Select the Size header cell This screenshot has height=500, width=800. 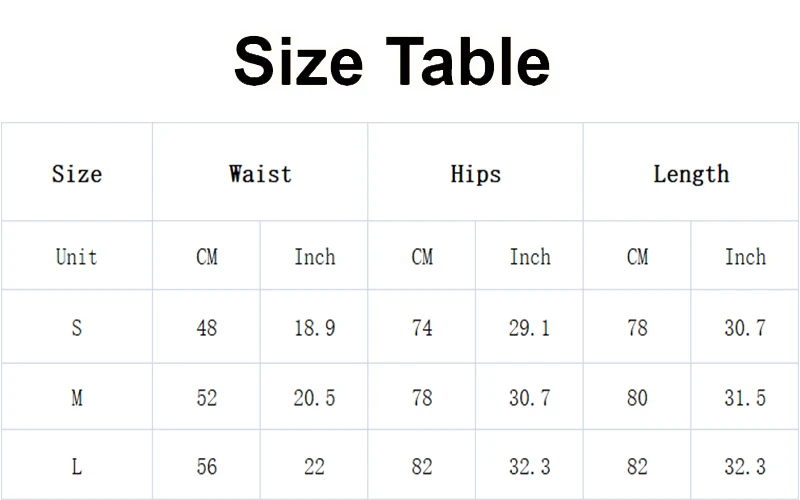pos(77,172)
